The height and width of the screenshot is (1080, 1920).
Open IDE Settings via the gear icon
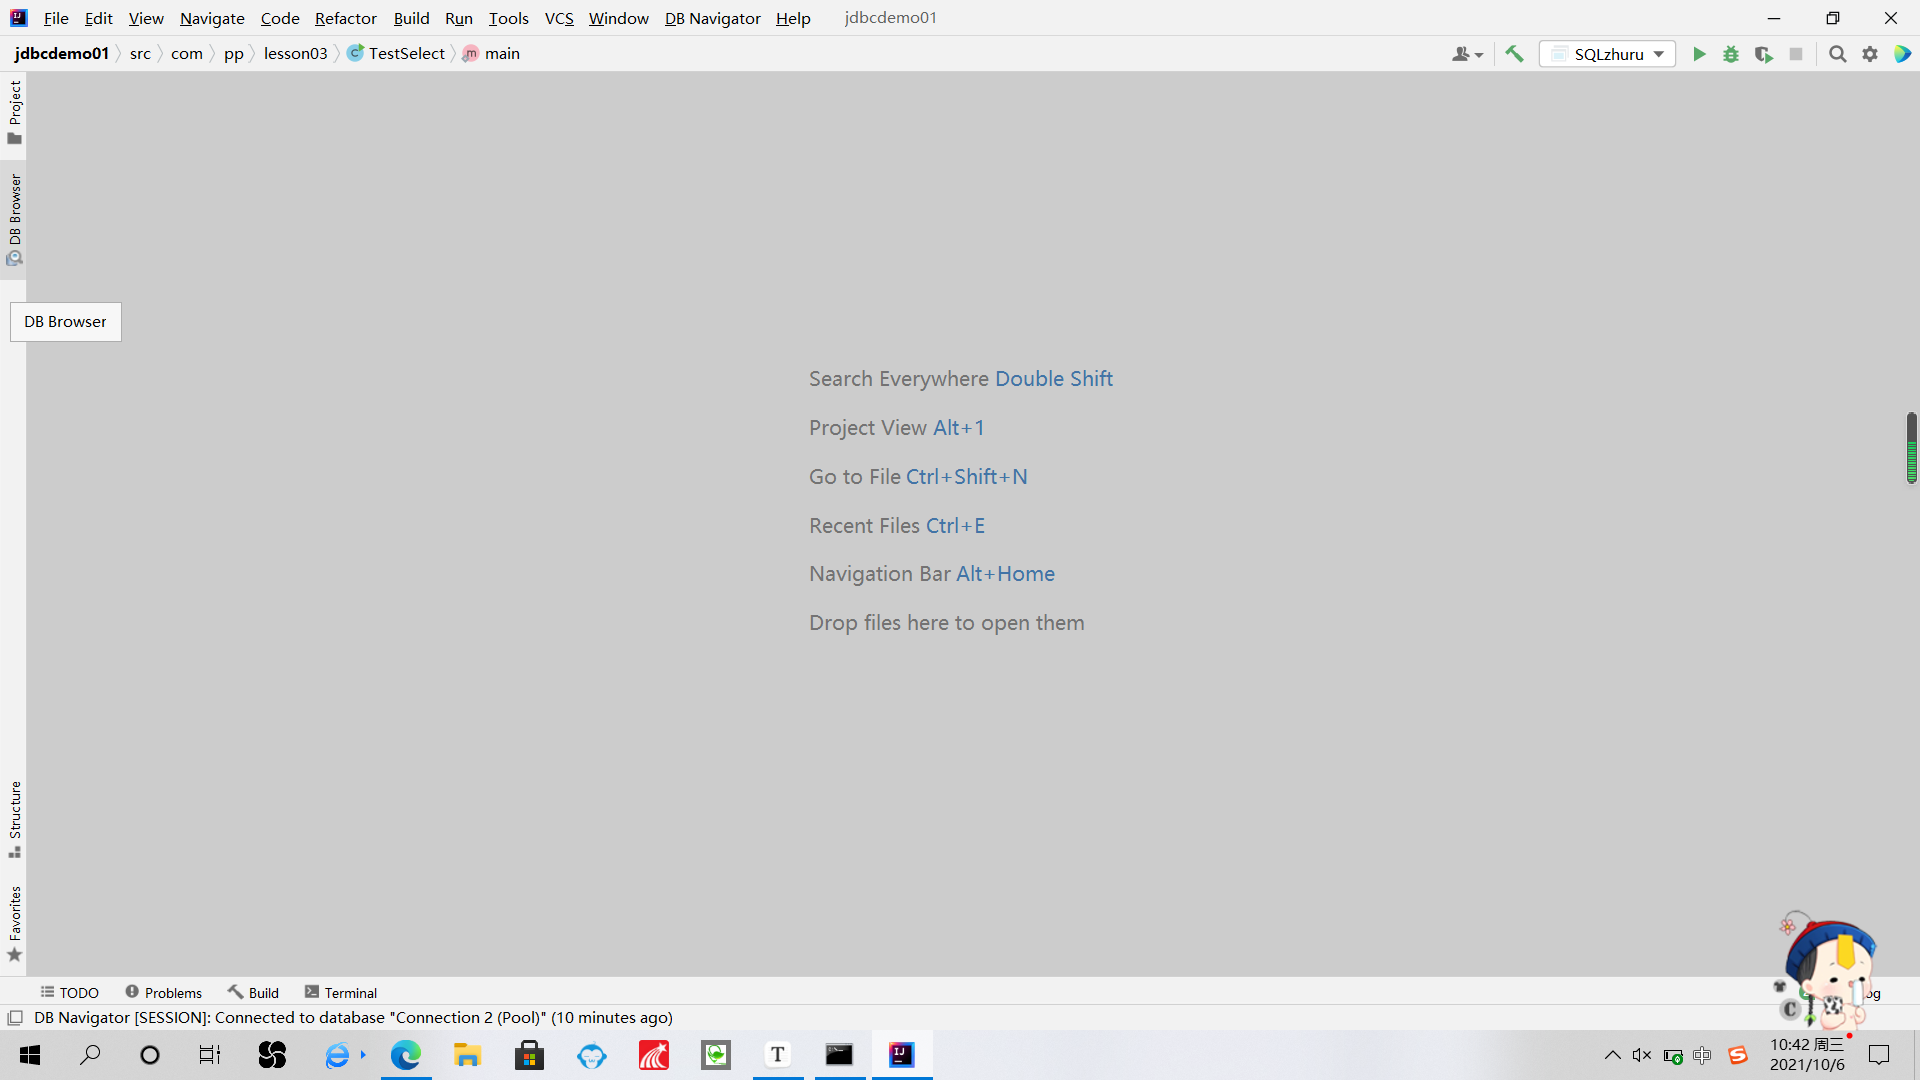tap(1870, 54)
